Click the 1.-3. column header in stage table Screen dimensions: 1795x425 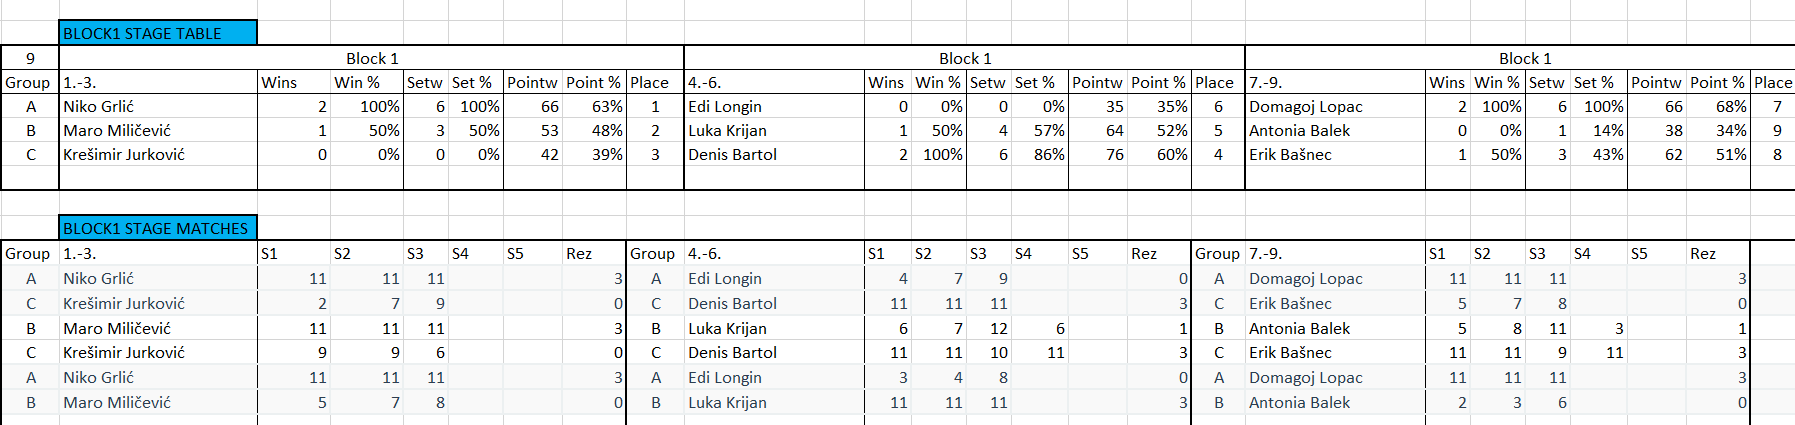[158, 82]
